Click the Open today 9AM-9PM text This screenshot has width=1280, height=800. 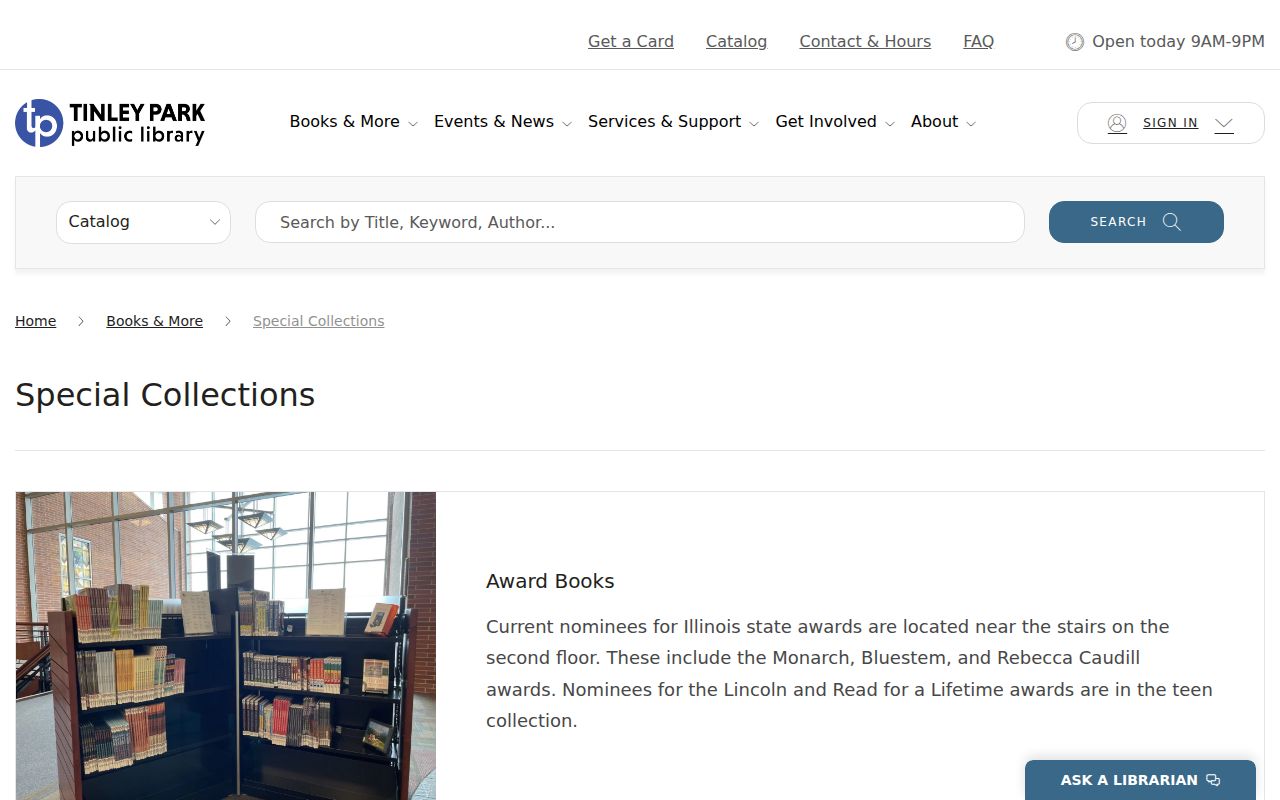1179,42
